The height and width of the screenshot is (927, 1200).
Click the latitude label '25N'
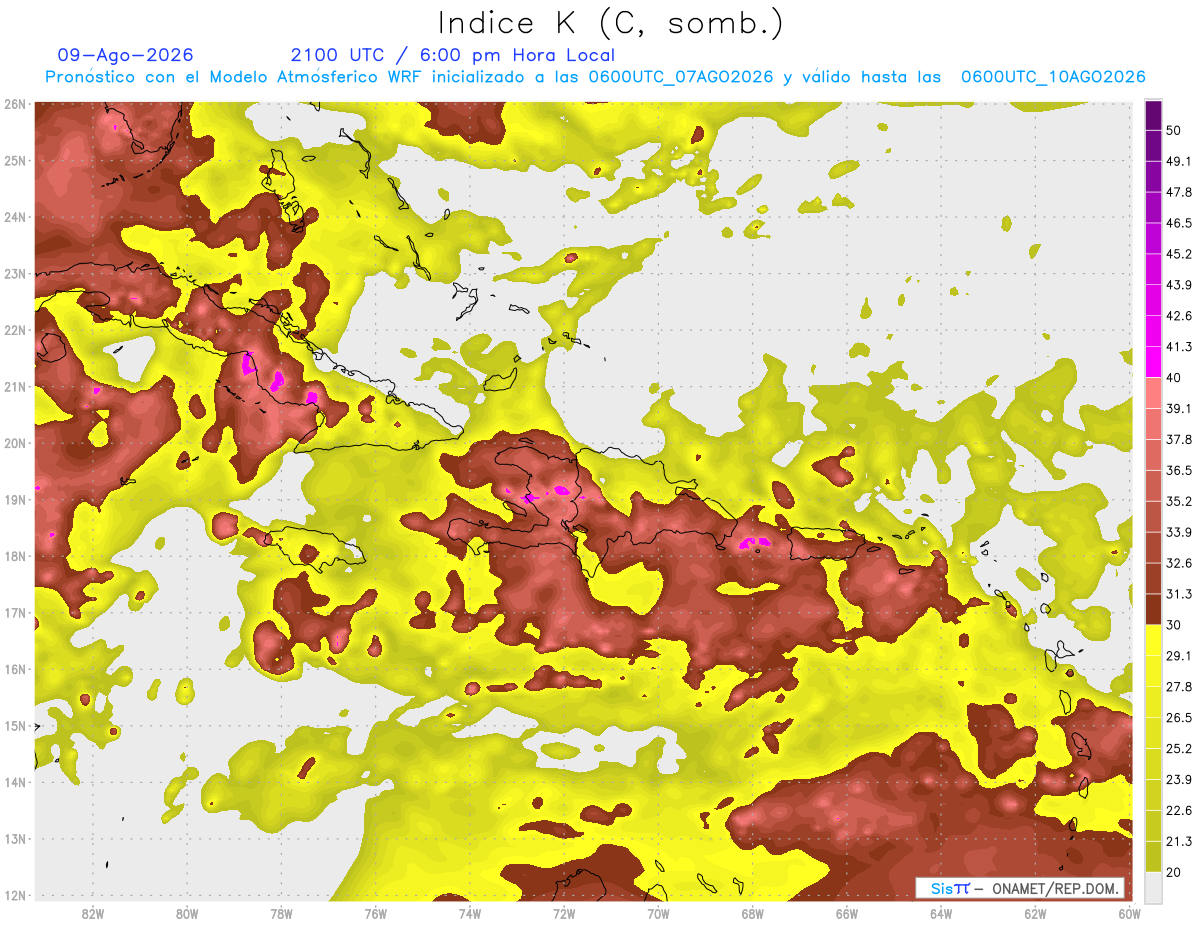(15, 161)
